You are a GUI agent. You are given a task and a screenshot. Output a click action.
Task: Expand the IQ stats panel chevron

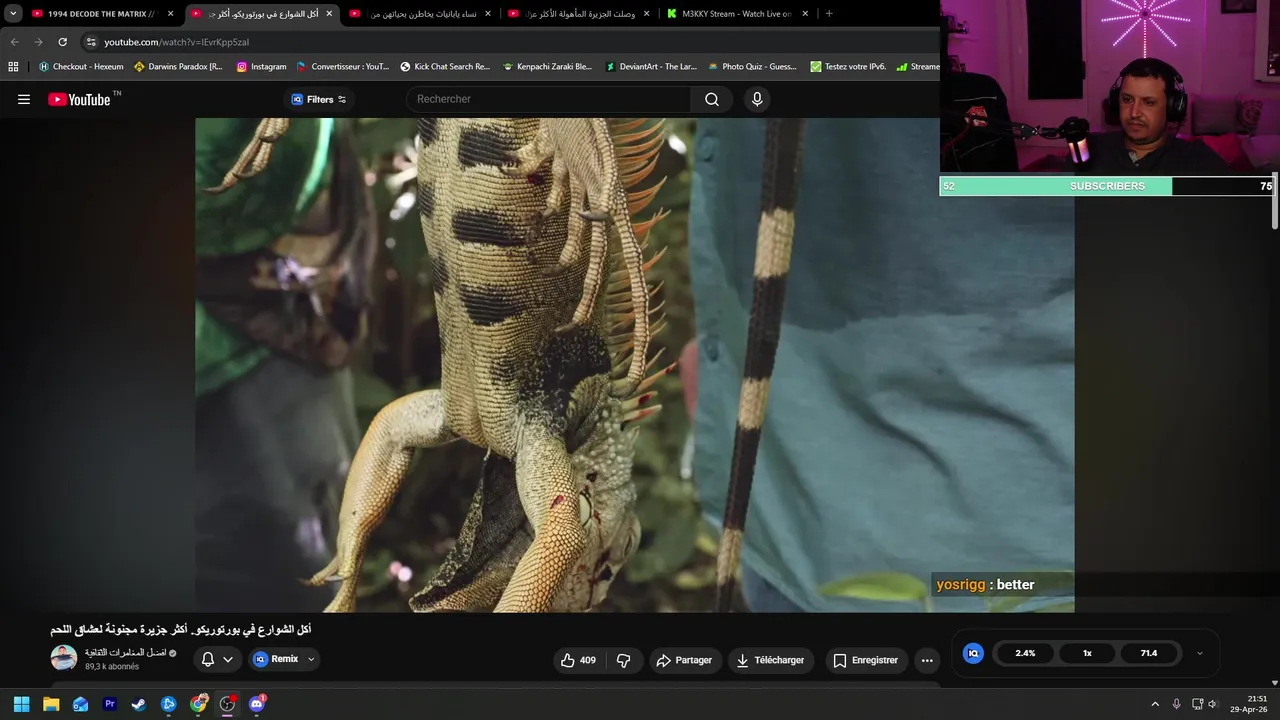[x=1200, y=653]
